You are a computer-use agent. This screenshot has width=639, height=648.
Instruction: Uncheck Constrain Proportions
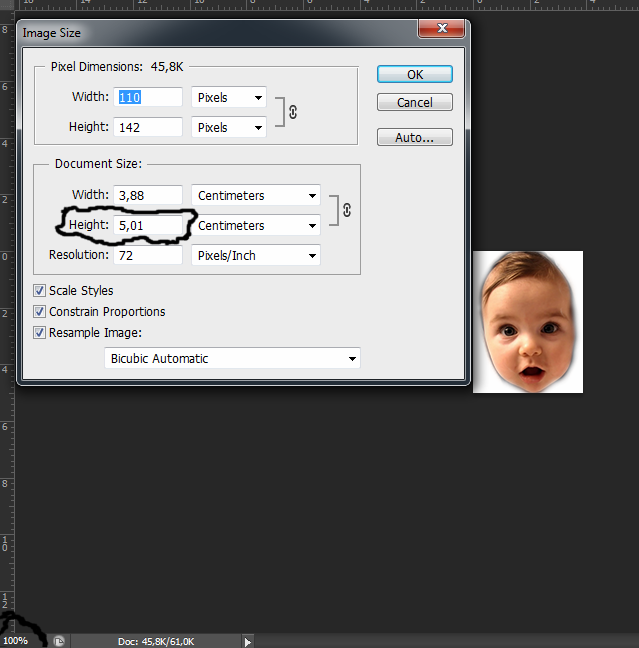coord(39,311)
